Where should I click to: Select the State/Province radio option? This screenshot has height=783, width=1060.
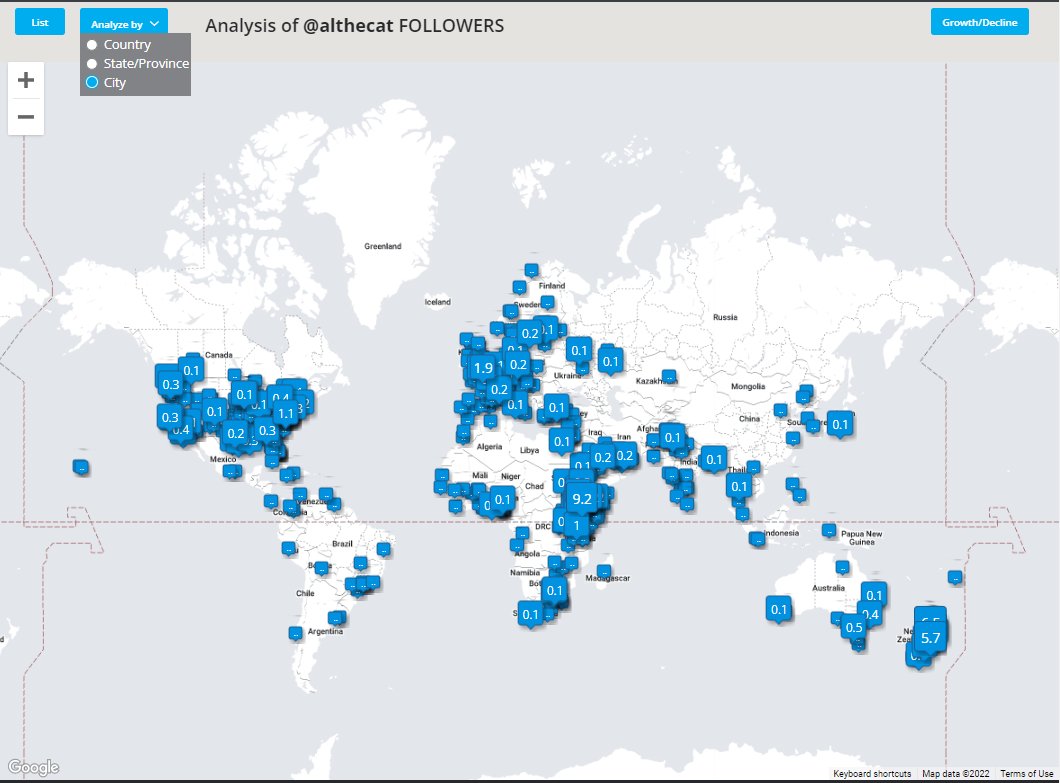pos(92,64)
